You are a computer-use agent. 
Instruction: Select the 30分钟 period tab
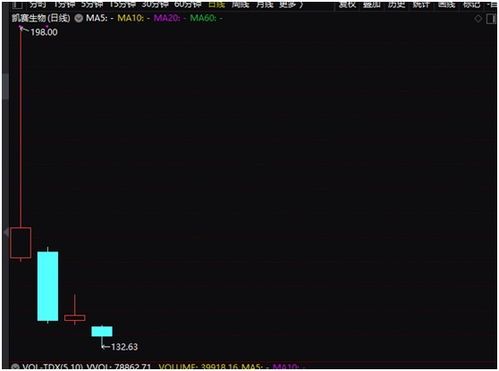click(x=155, y=5)
